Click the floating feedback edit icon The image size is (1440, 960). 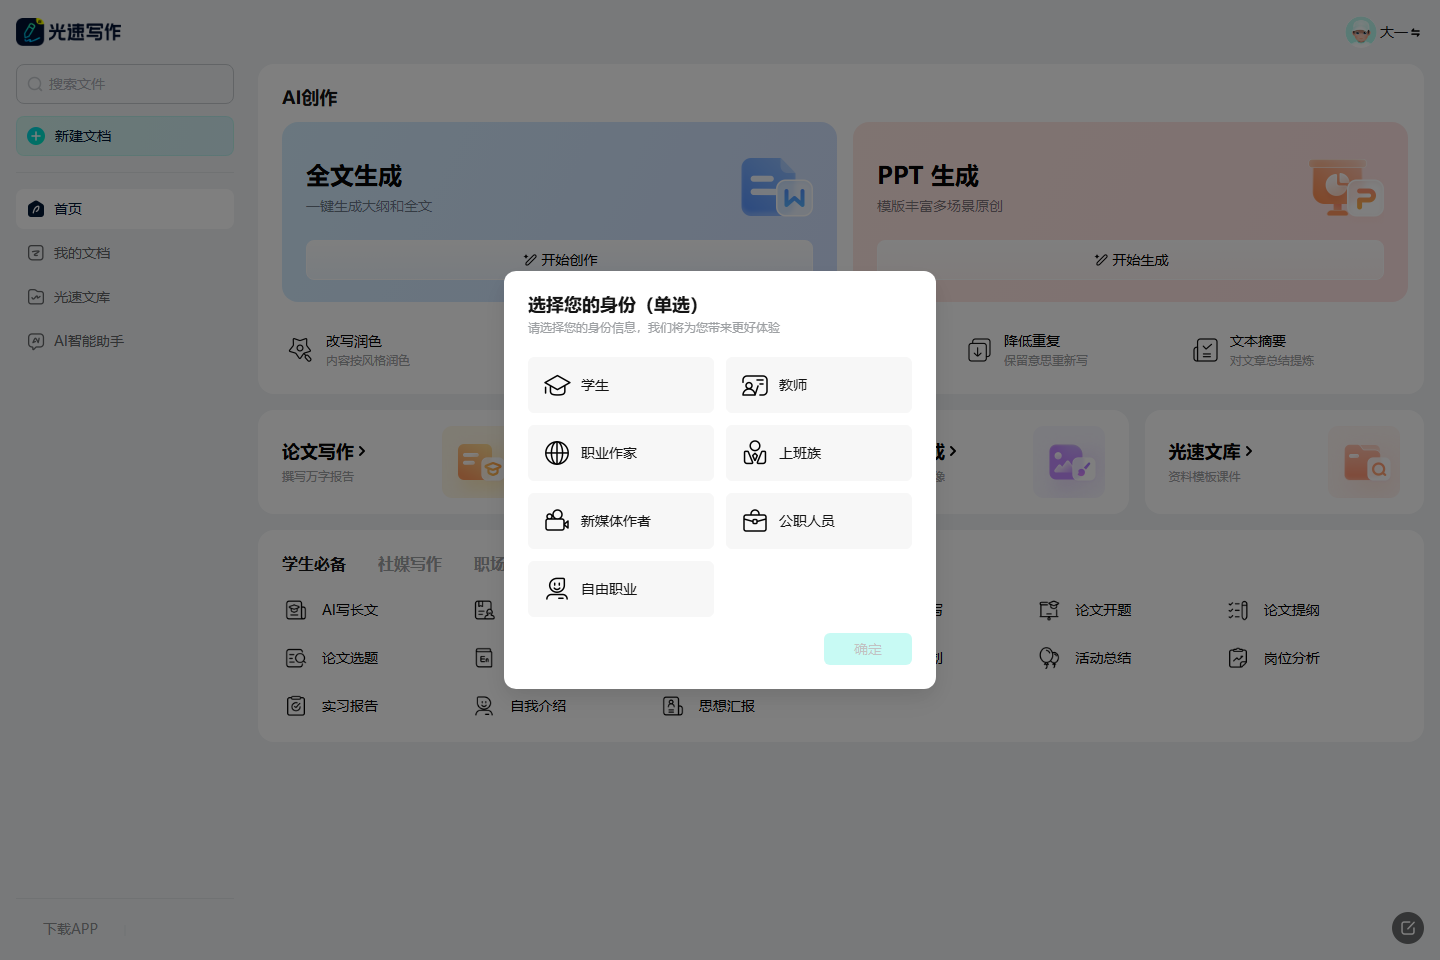pos(1408,928)
